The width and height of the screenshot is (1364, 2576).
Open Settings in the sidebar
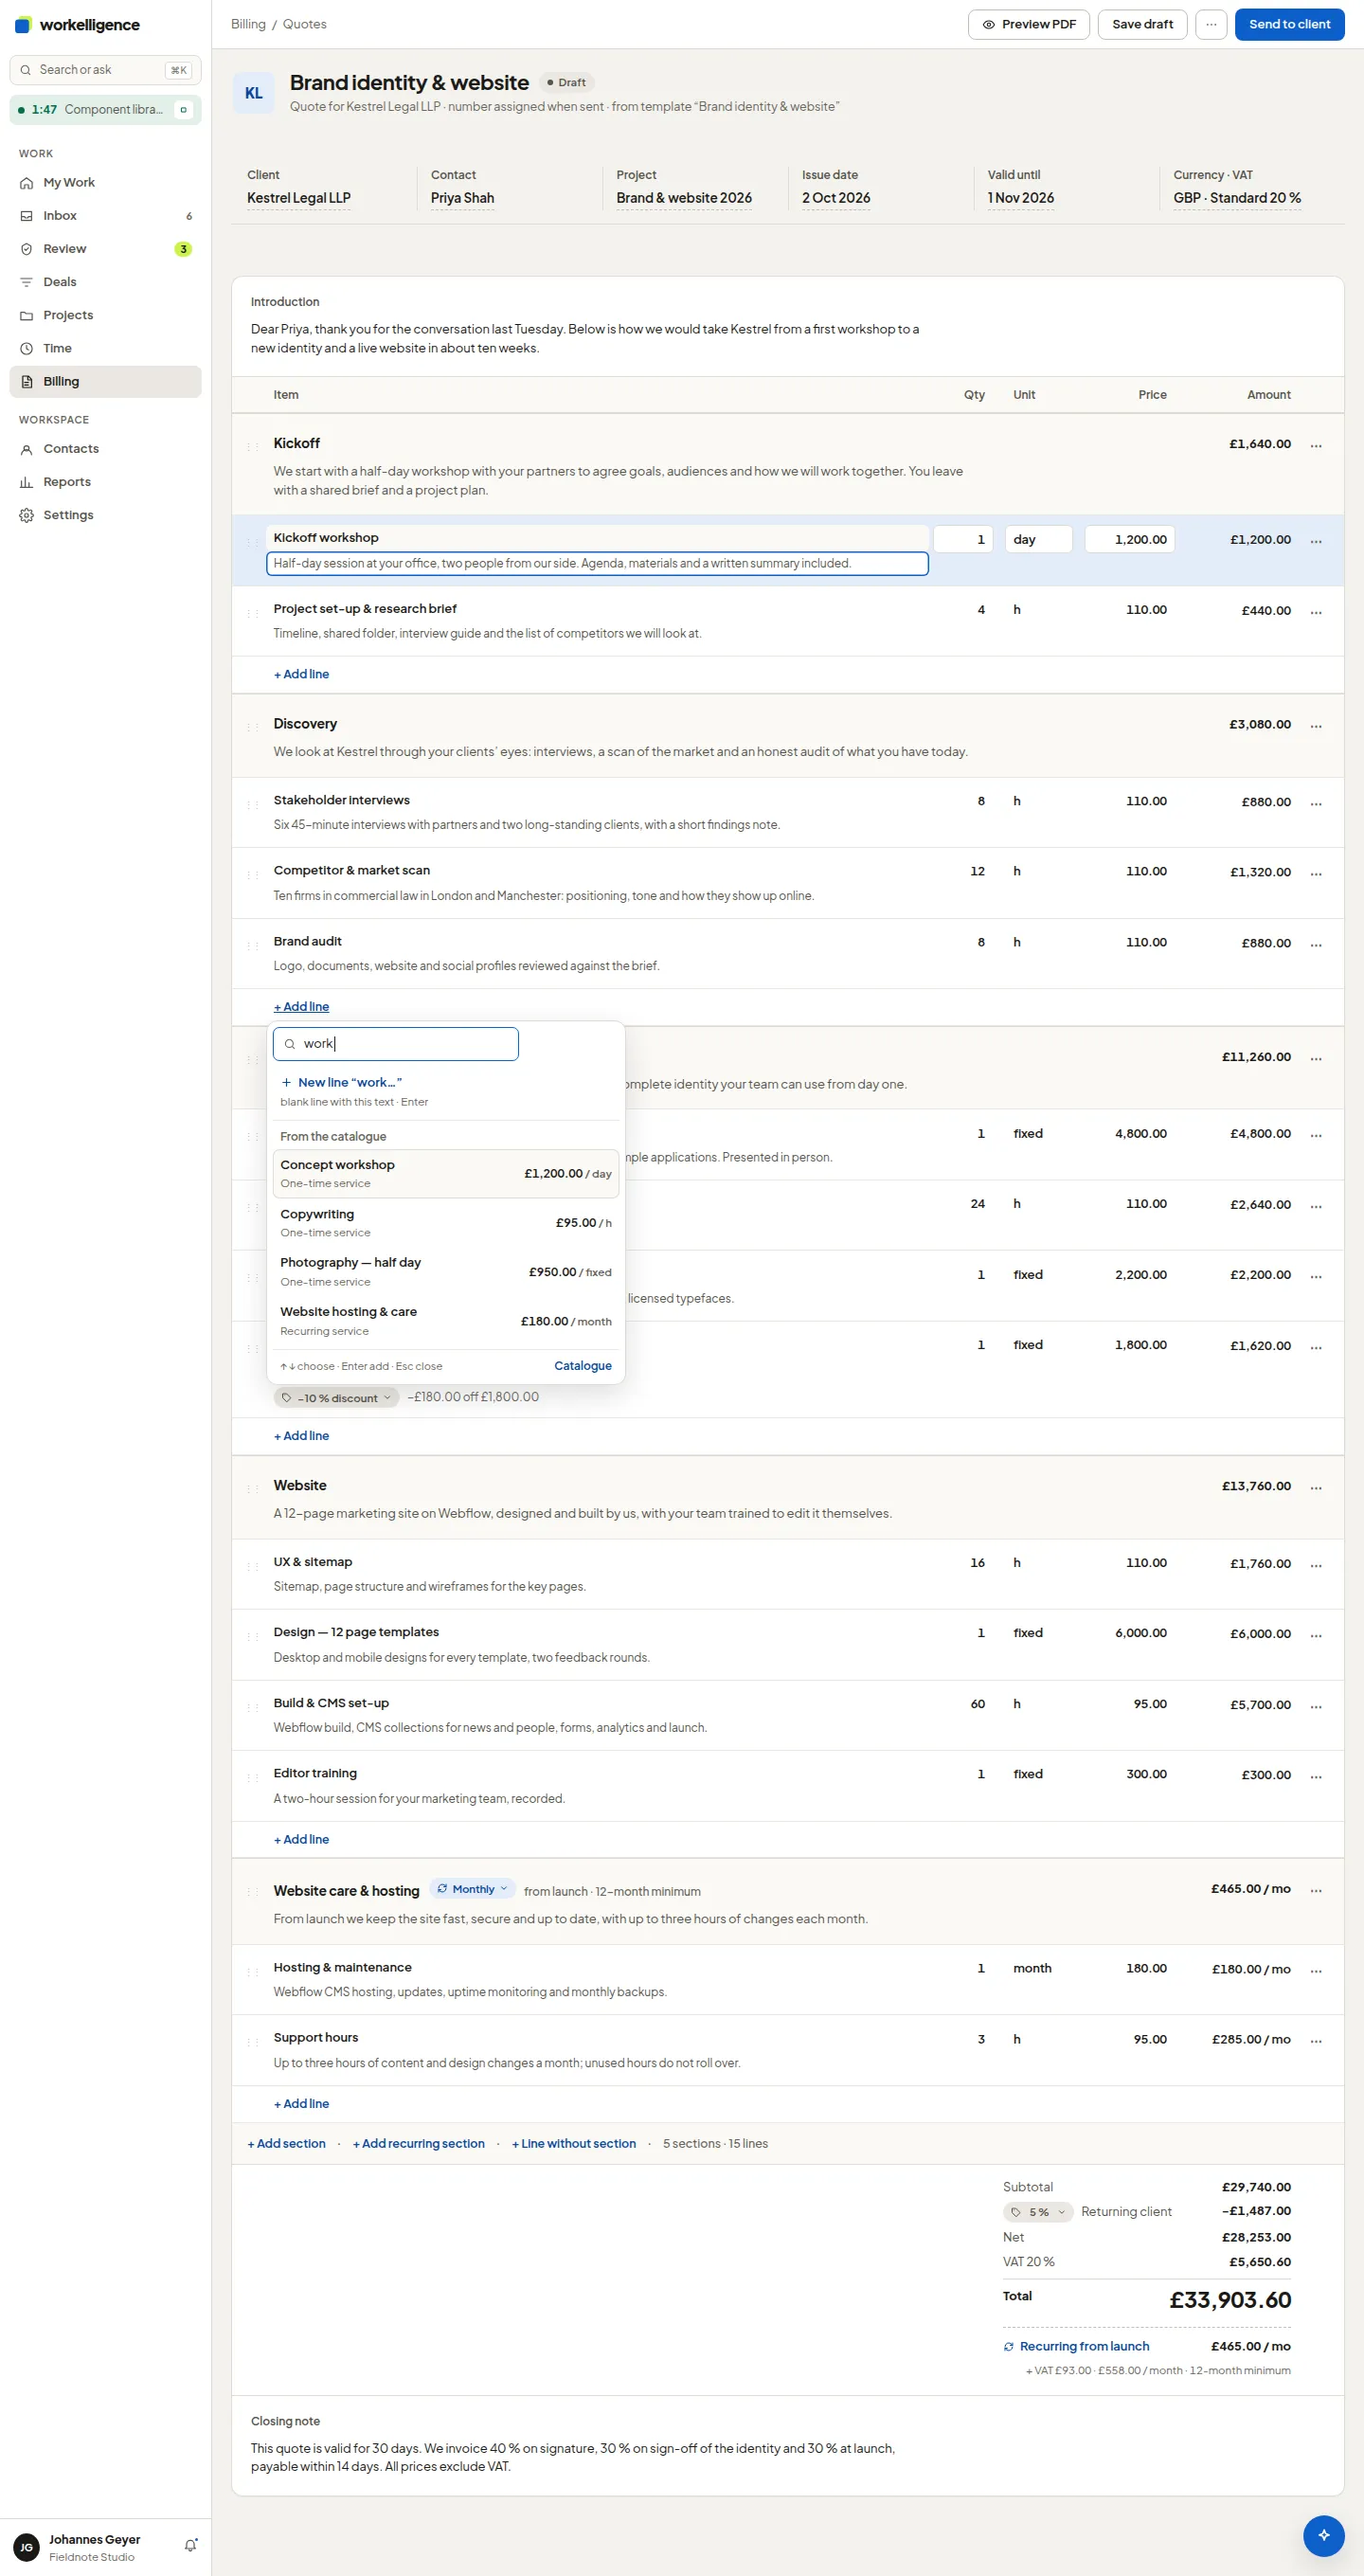coord(105,514)
